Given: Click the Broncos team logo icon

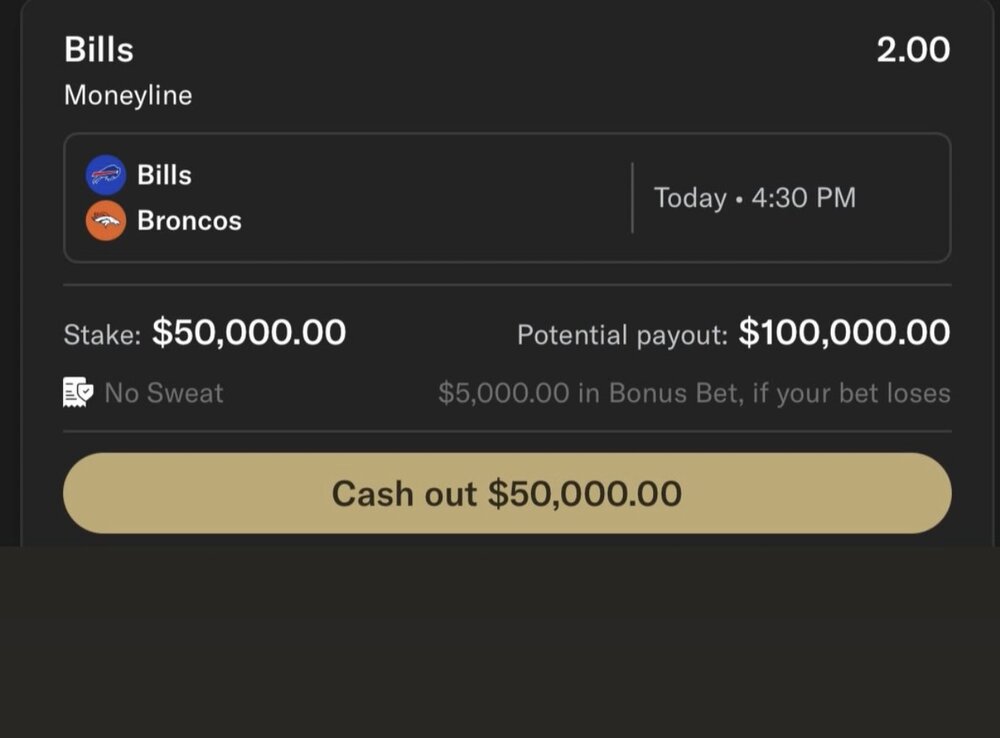Looking at the screenshot, I should tap(106, 221).
